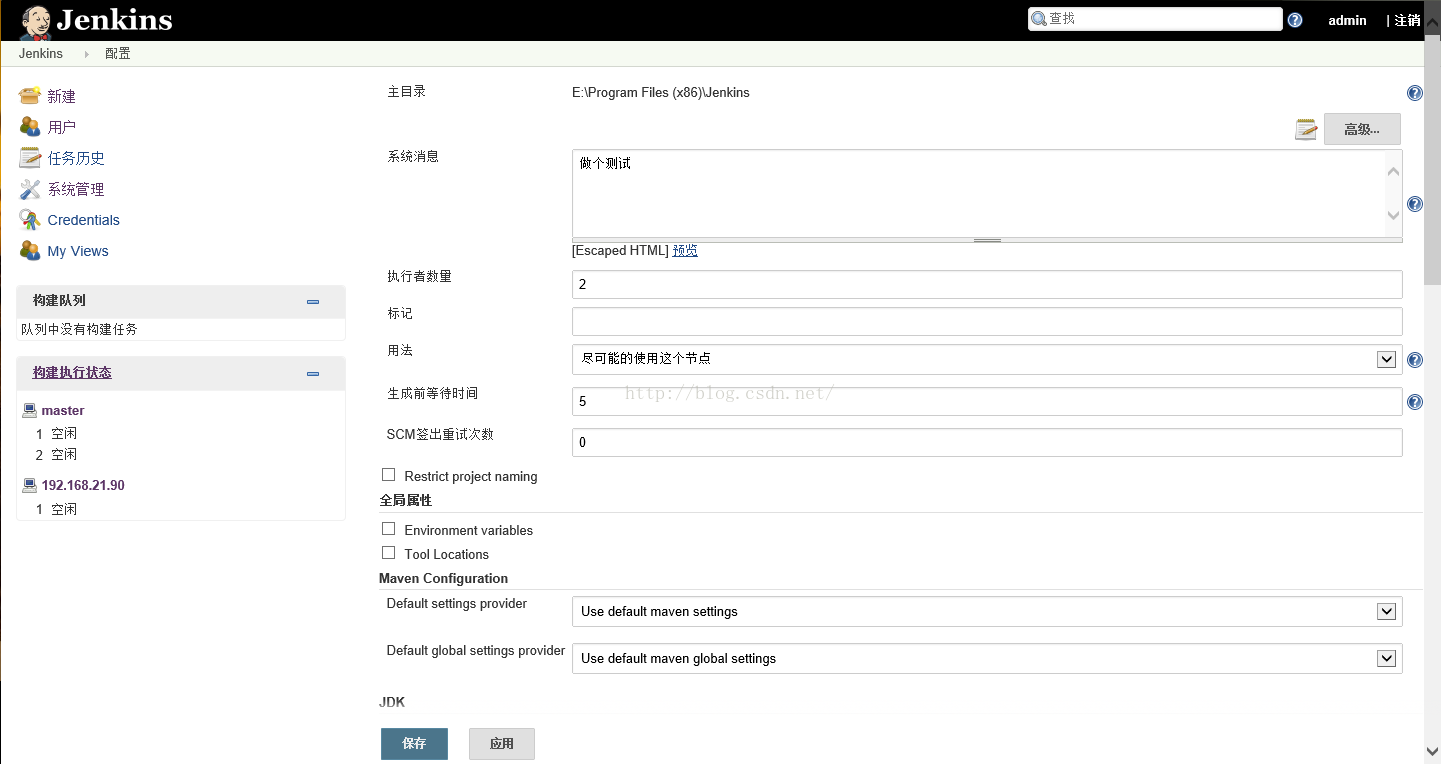
Task: Click the Credentials keys icon
Action: tap(30, 220)
